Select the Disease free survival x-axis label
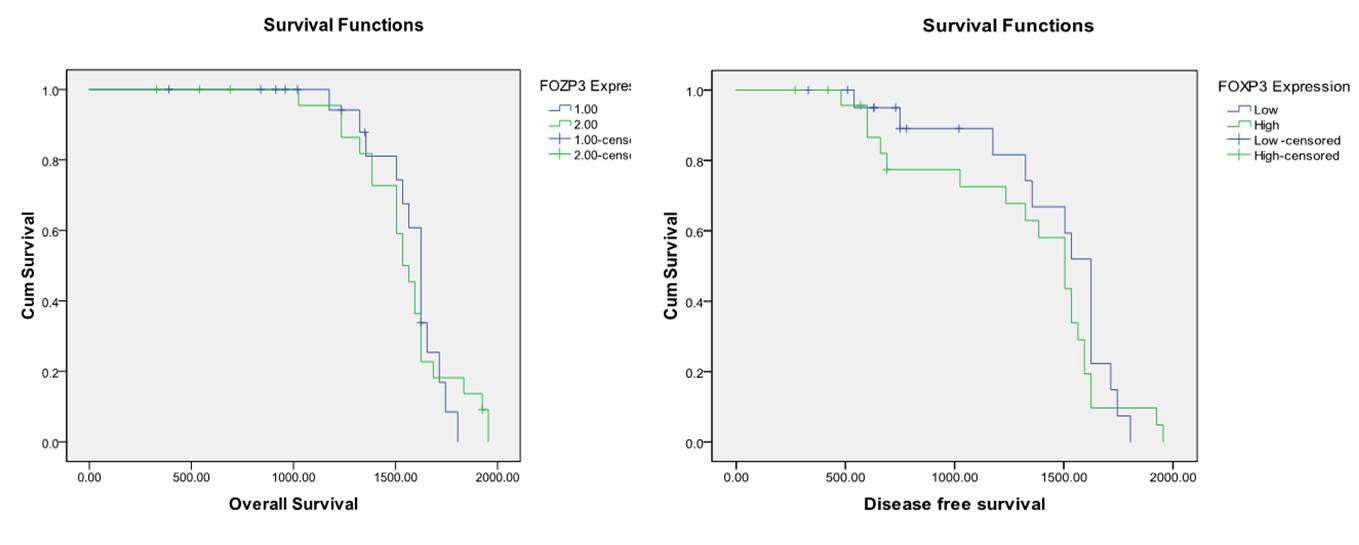This screenshot has width=1359, height=545. point(954,503)
